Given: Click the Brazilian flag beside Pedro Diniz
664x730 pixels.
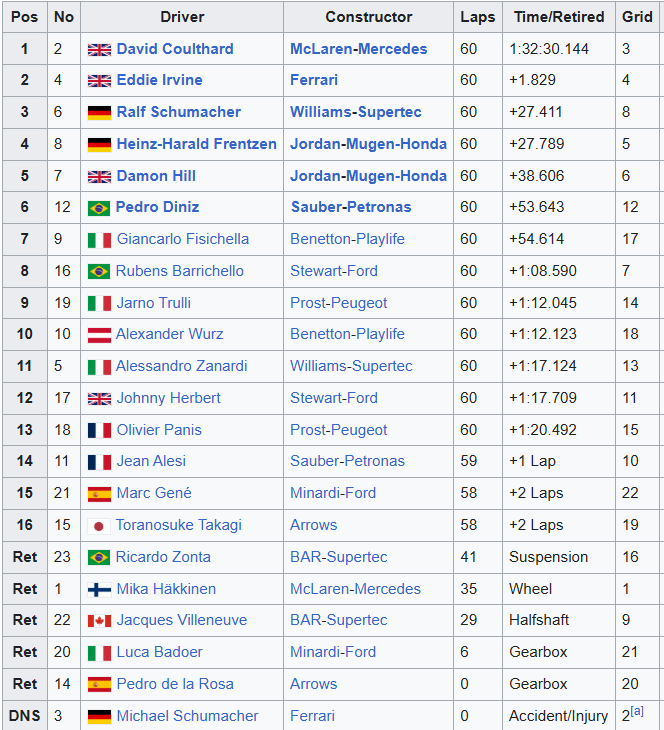Looking at the screenshot, I should click(x=99, y=208).
